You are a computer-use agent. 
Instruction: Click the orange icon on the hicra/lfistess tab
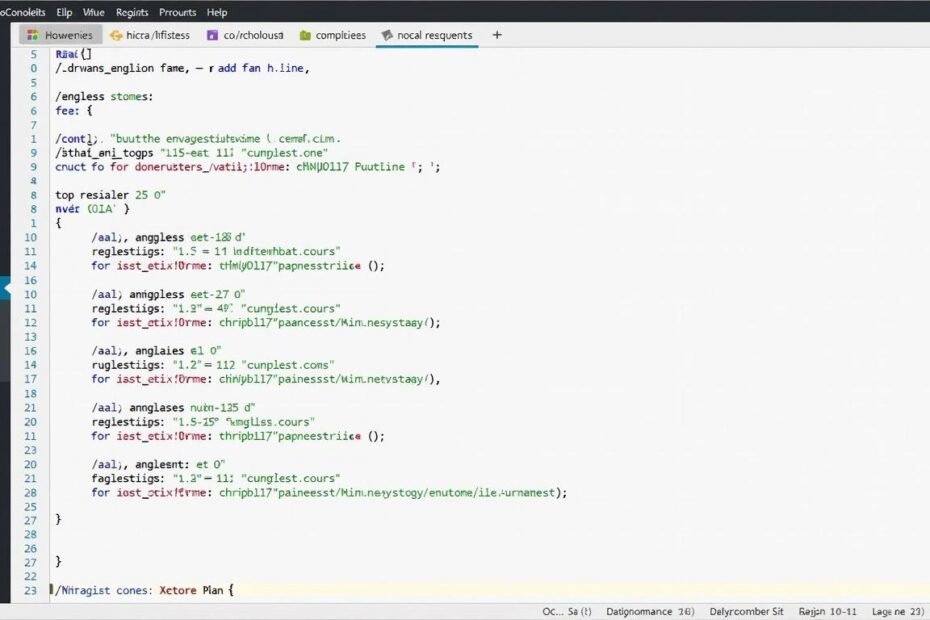pos(116,35)
